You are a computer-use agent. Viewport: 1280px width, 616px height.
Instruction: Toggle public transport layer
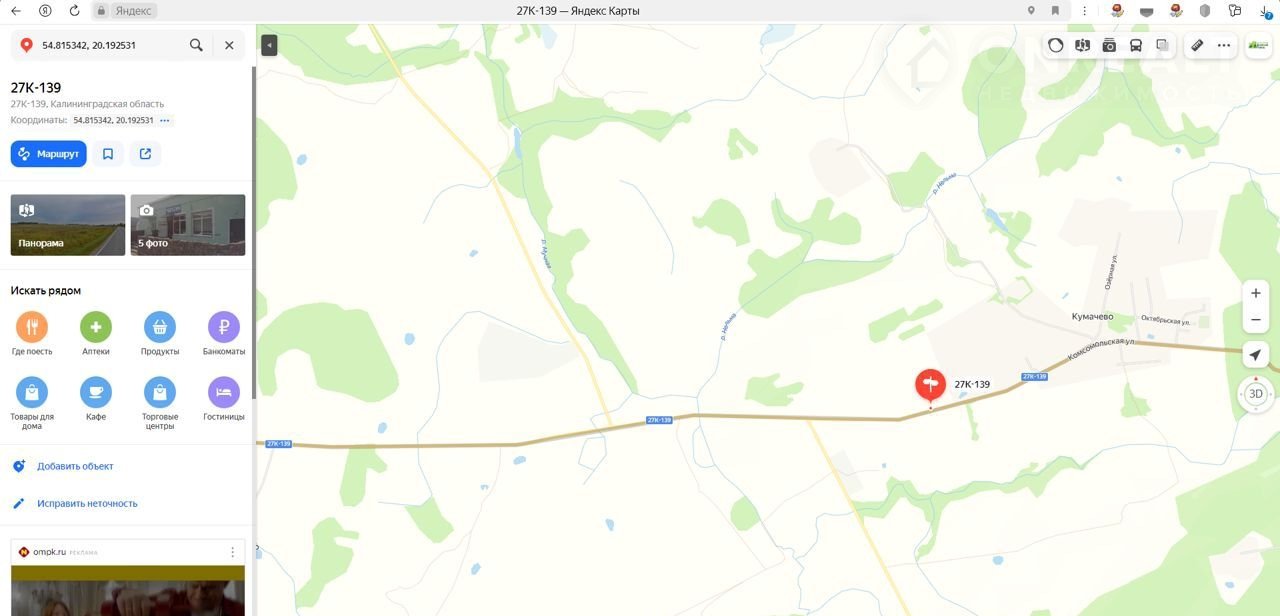coord(1136,45)
